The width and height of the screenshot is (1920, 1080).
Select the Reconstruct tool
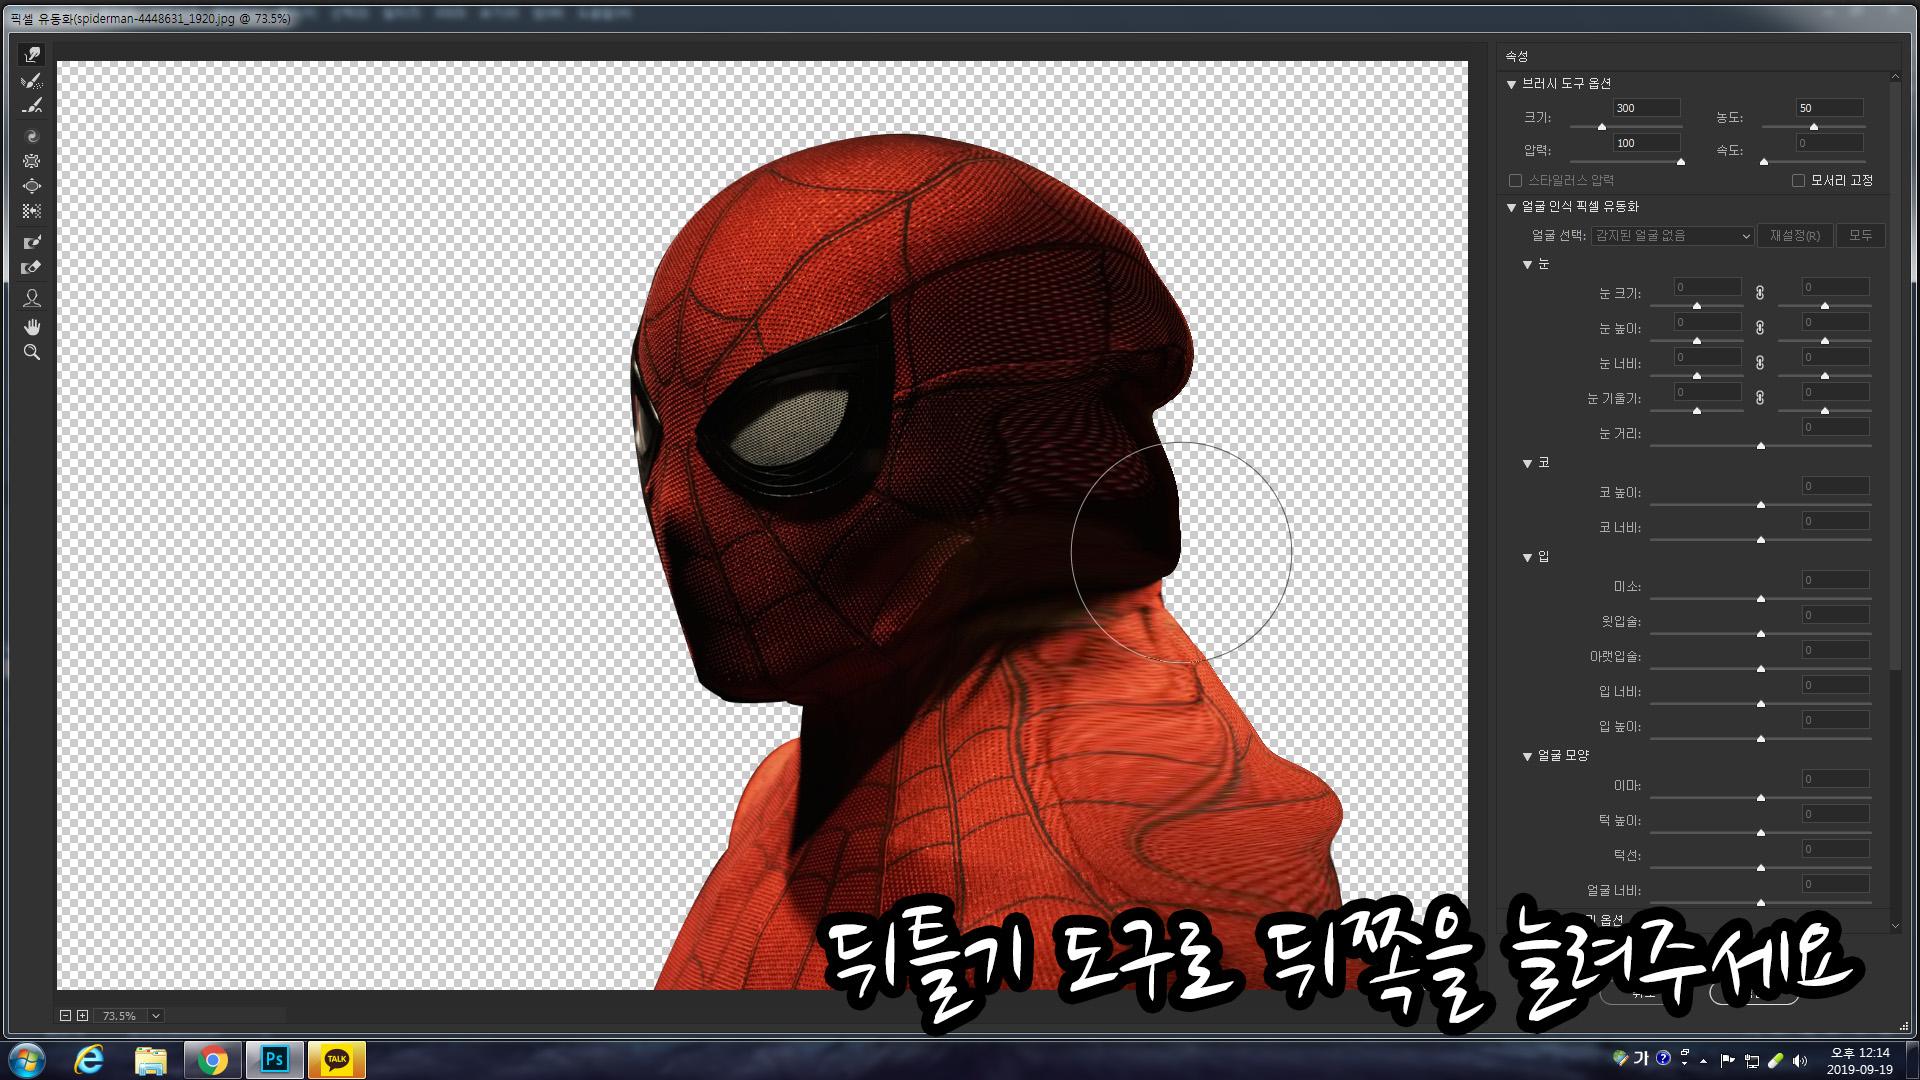(32, 81)
